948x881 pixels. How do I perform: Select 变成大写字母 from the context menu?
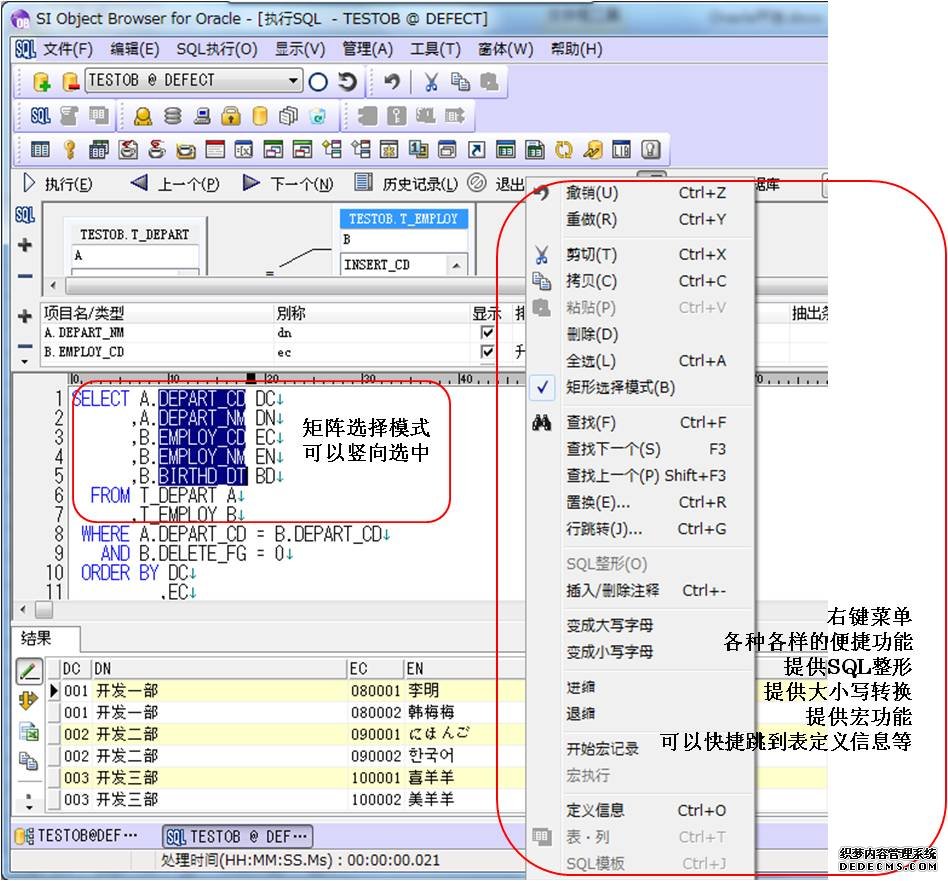coord(609,625)
